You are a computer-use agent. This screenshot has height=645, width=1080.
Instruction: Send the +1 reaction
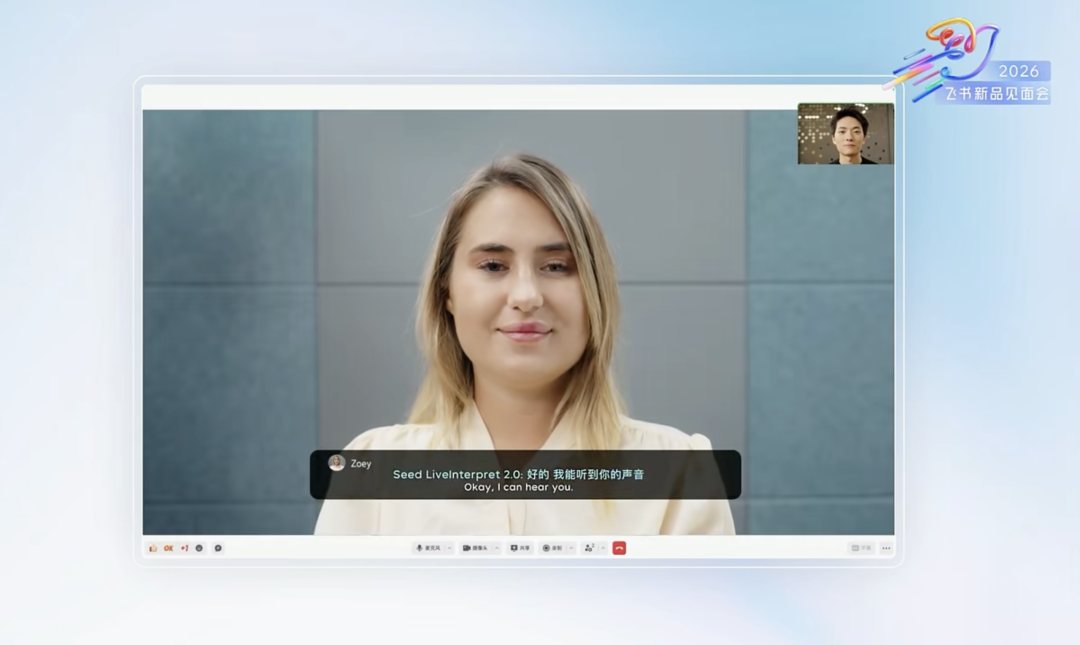(184, 548)
